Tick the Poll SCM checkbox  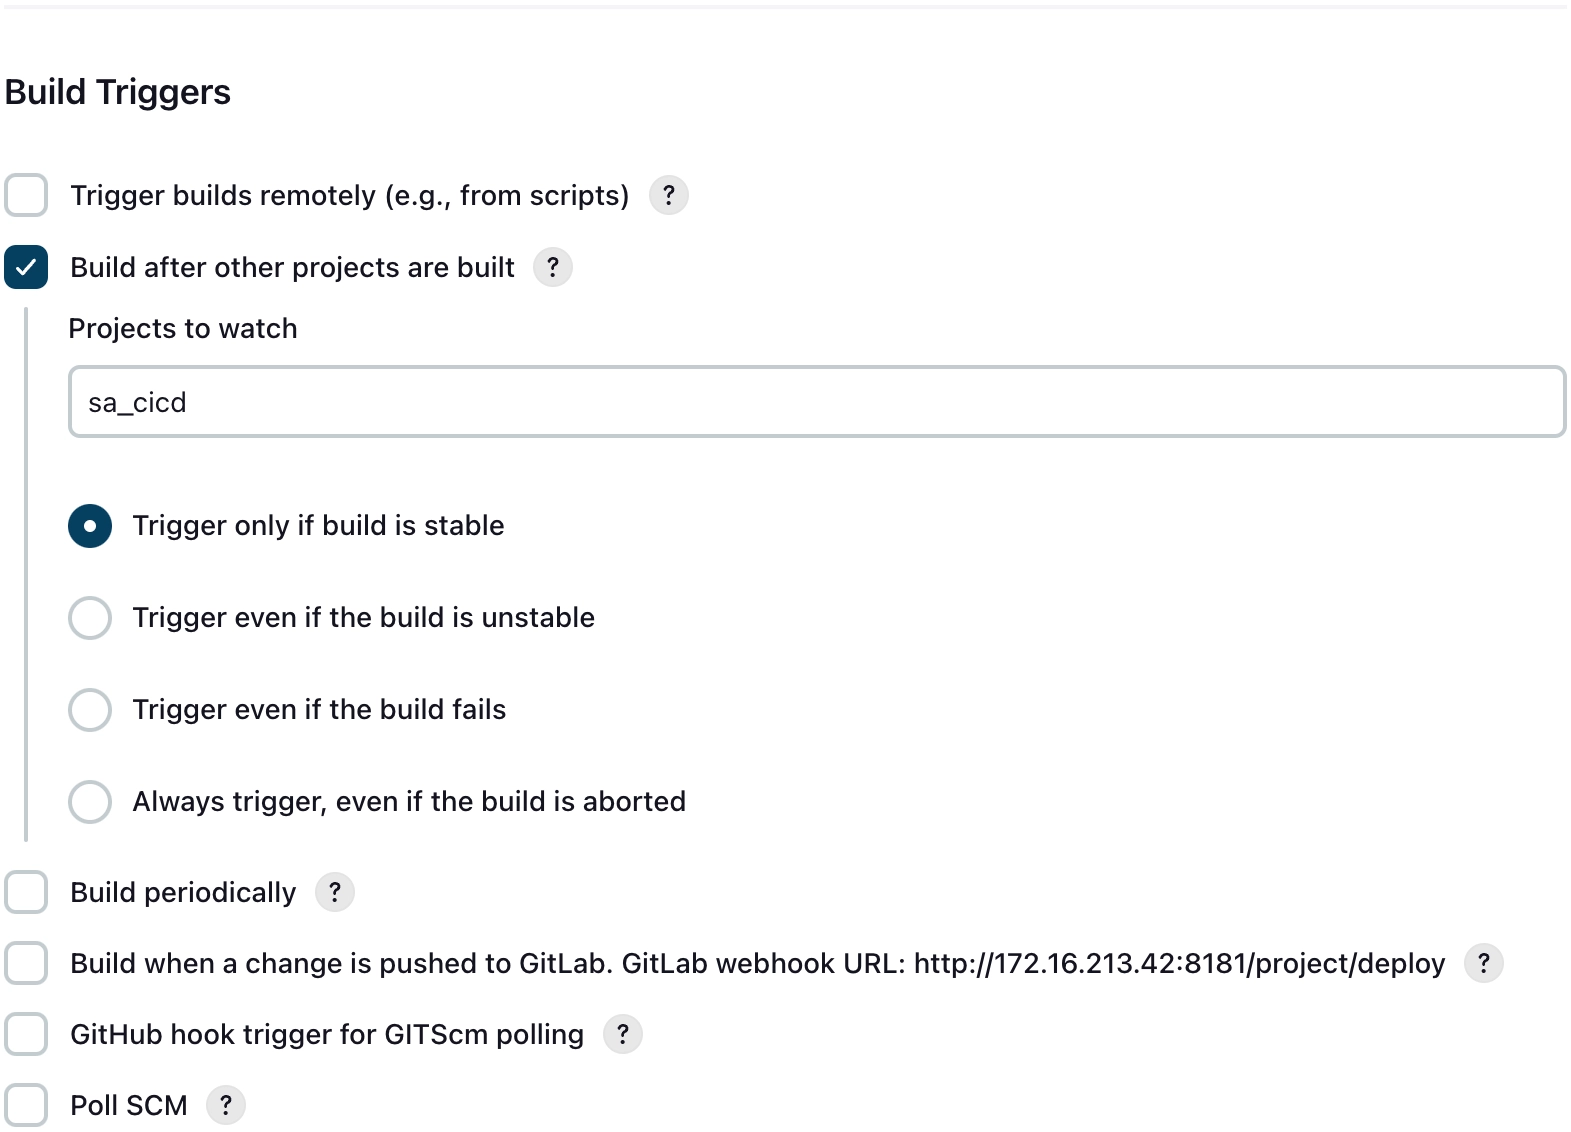pyautogui.click(x=26, y=1105)
